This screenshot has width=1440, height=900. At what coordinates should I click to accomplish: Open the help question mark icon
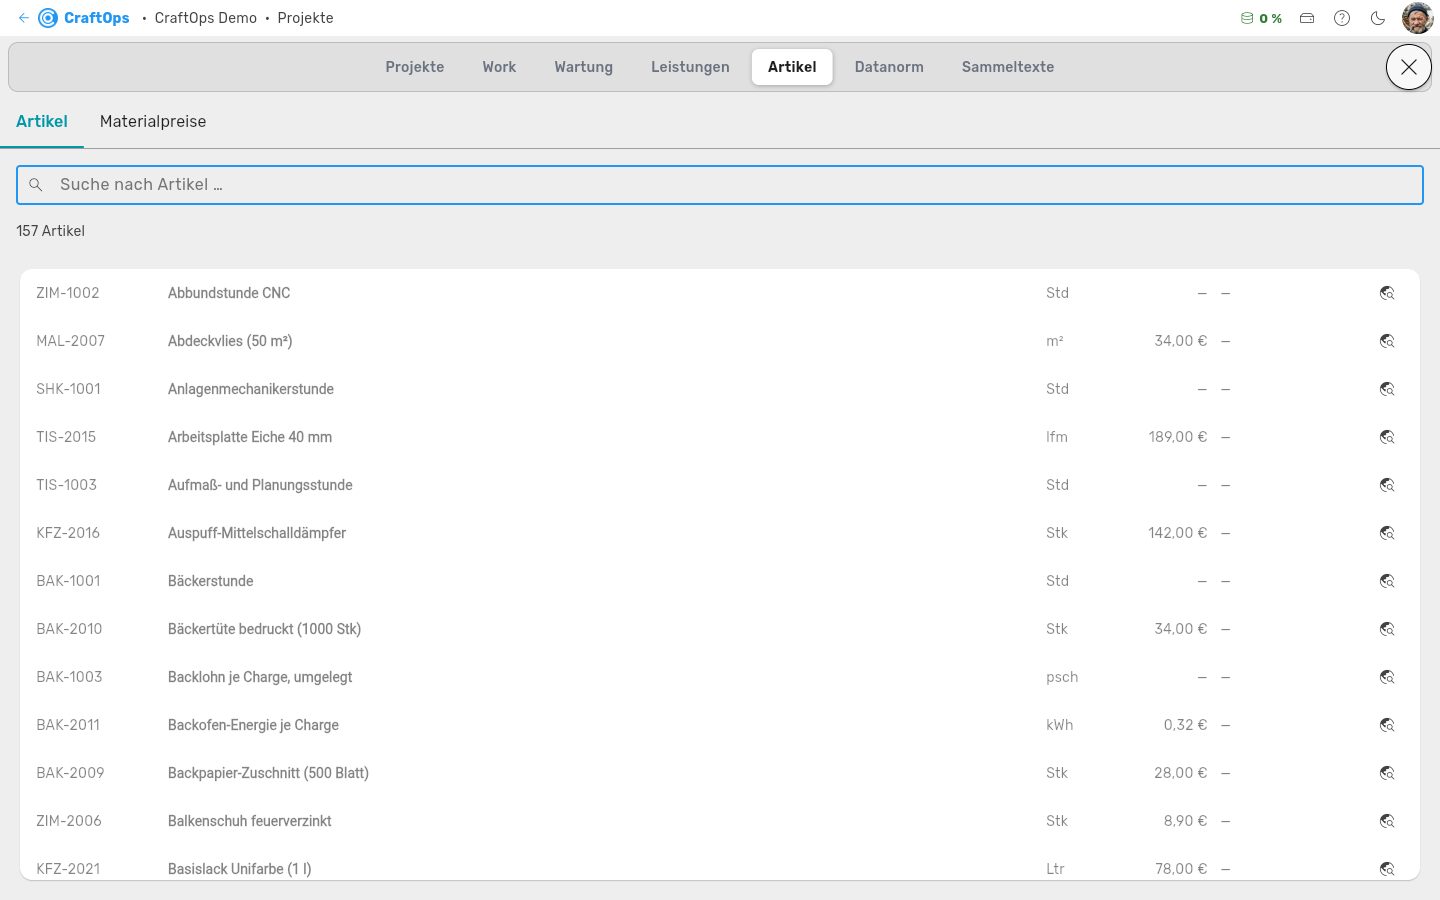pos(1342,18)
